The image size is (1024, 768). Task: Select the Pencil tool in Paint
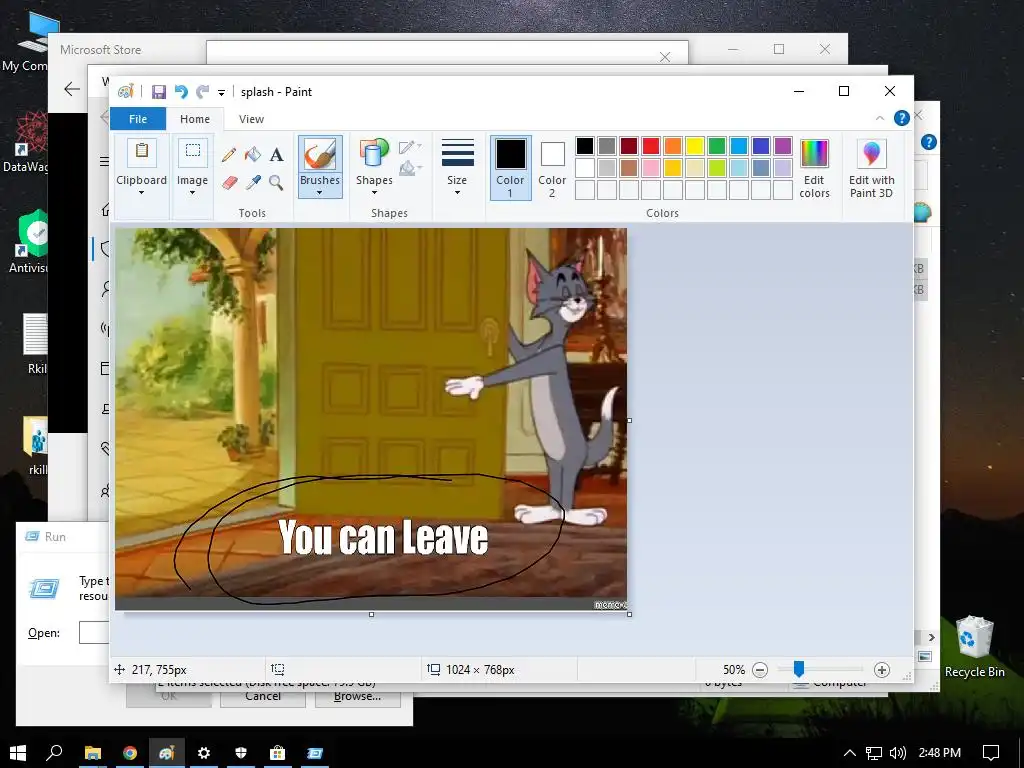(x=229, y=155)
